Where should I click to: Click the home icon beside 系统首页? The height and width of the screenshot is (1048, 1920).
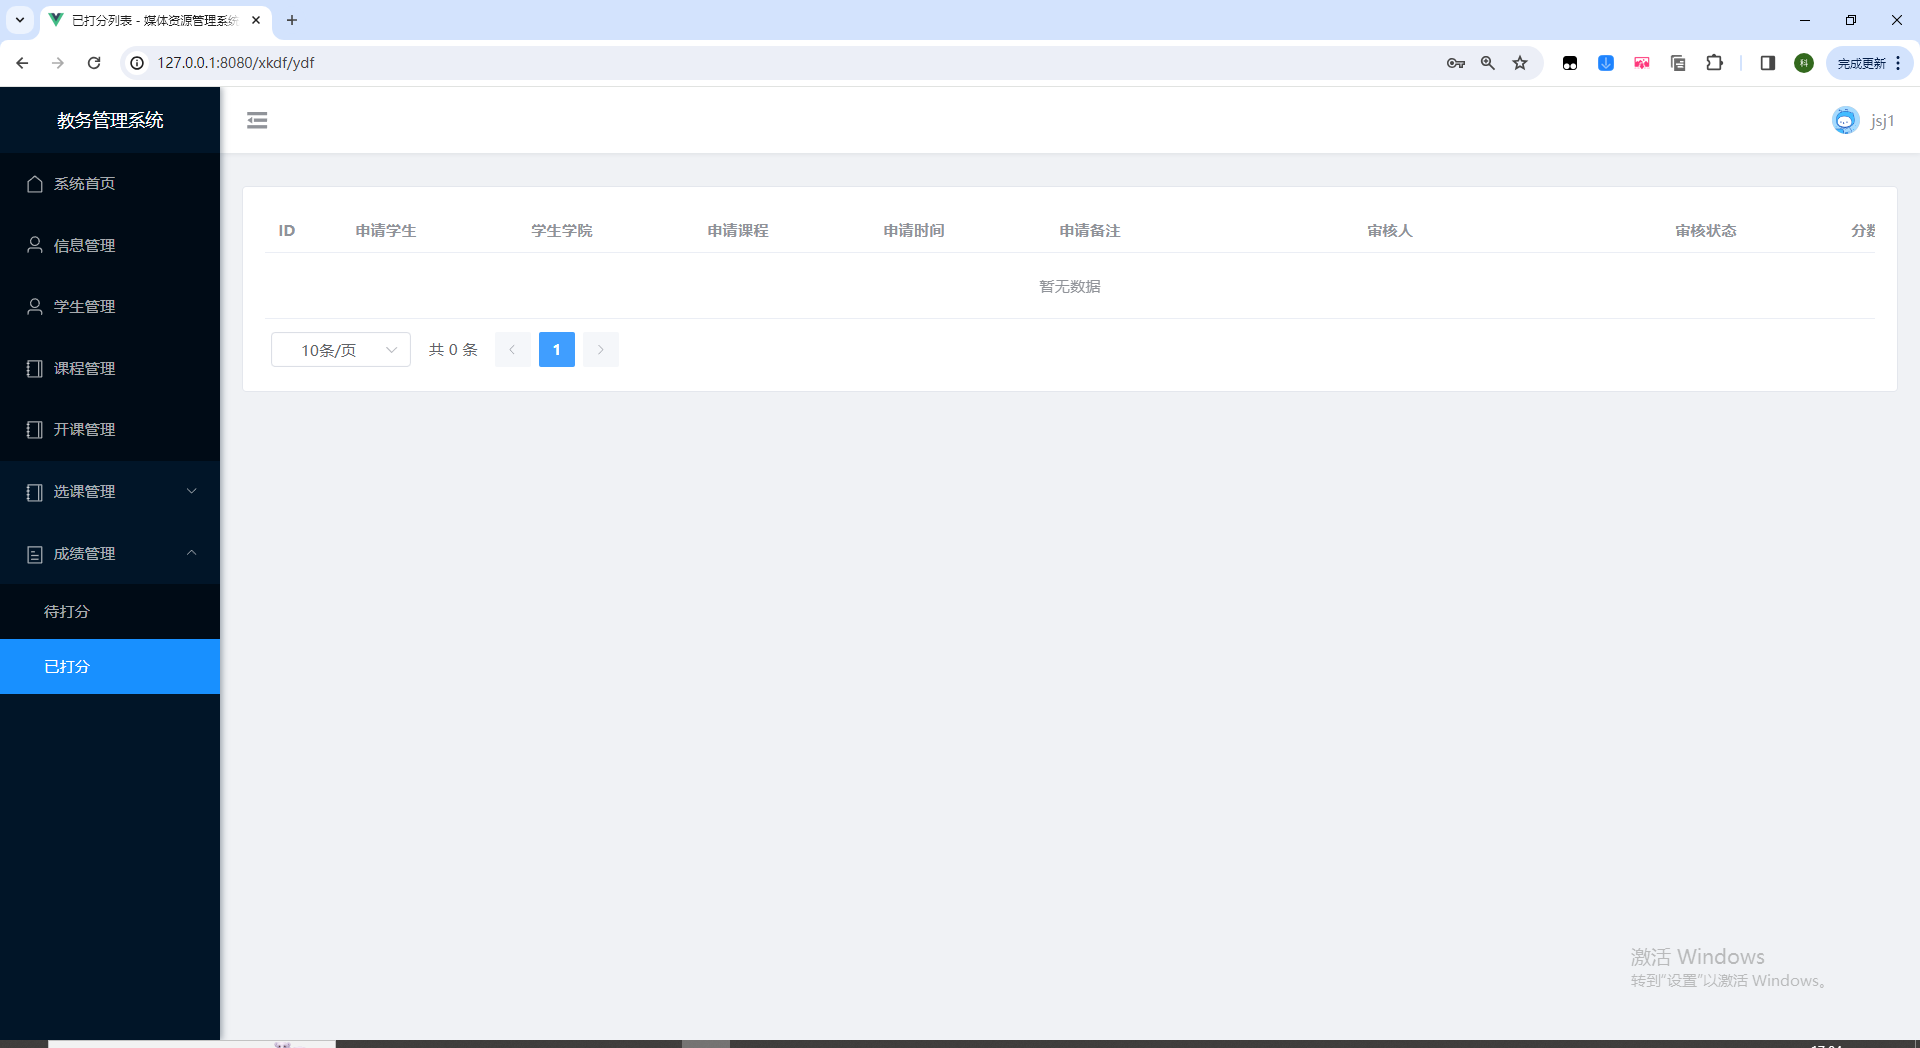pos(35,183)
